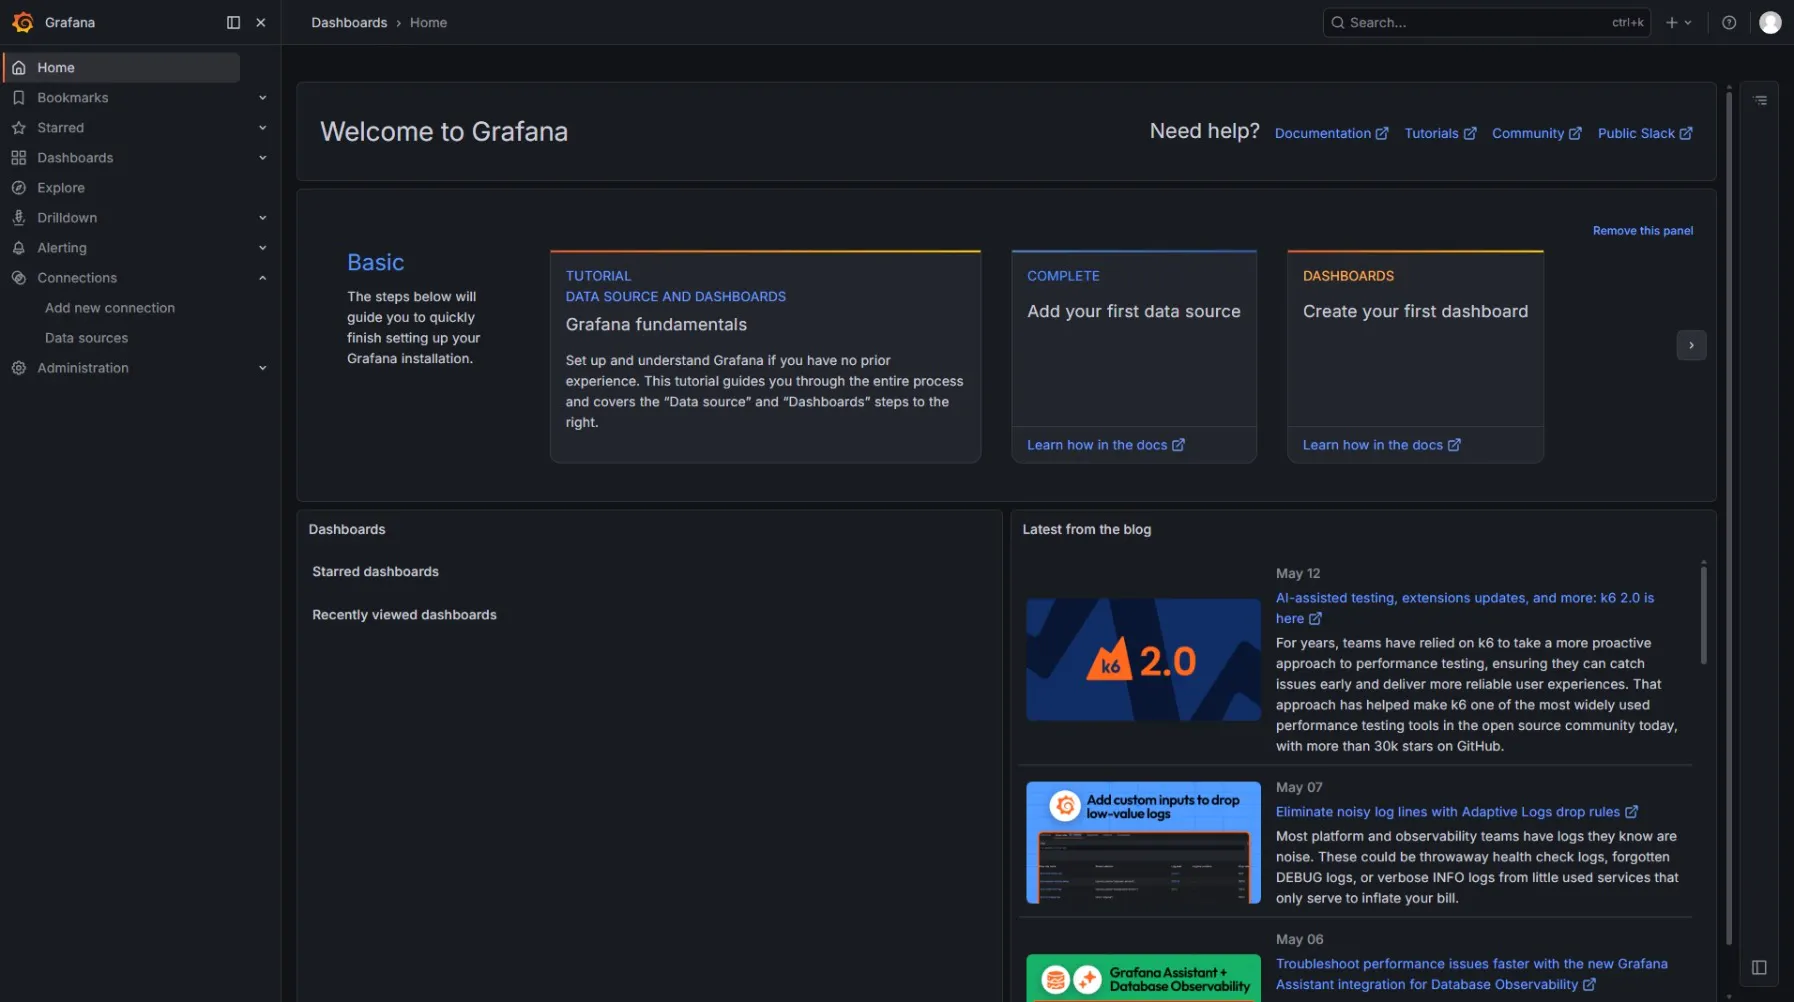
Task: Open the Add your first data source card
Action: click(1134, 338)
